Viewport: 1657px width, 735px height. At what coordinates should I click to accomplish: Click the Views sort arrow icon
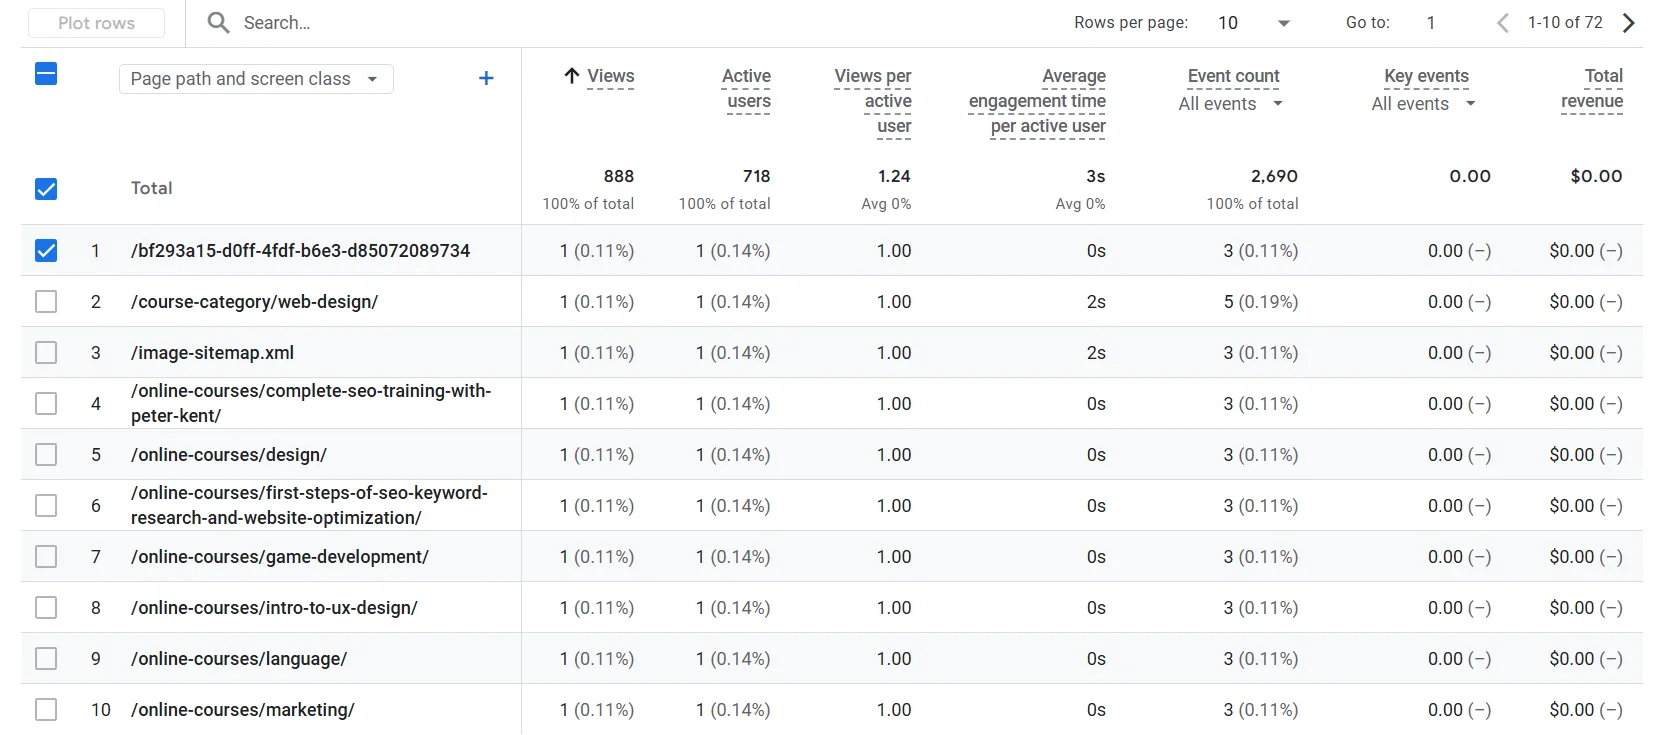click(x=572, y=76)
